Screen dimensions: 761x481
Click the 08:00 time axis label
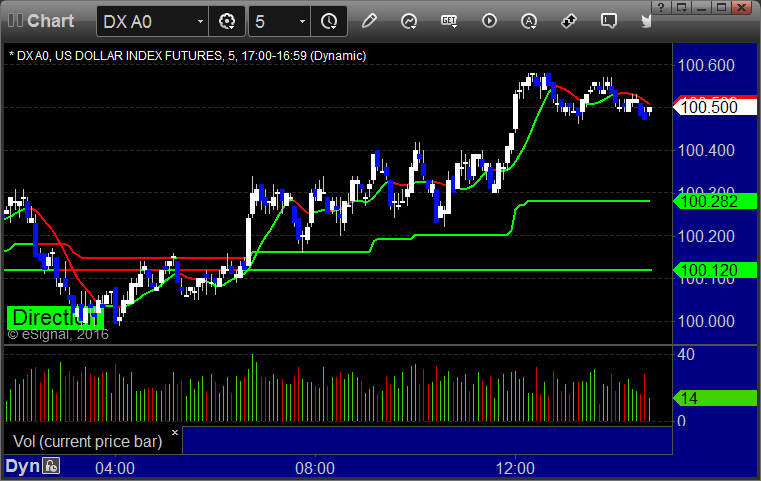pyautogui.click(x=315, y=468)
